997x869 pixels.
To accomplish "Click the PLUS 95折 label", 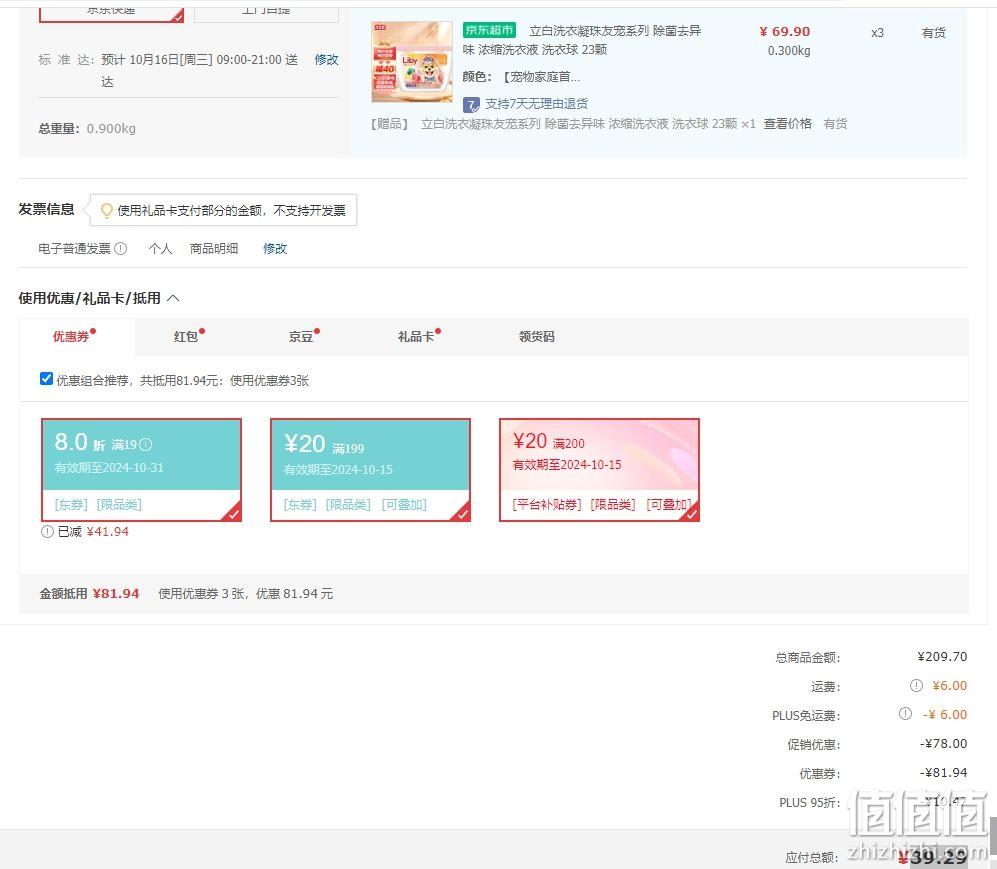I will click(x=809, y=802).
